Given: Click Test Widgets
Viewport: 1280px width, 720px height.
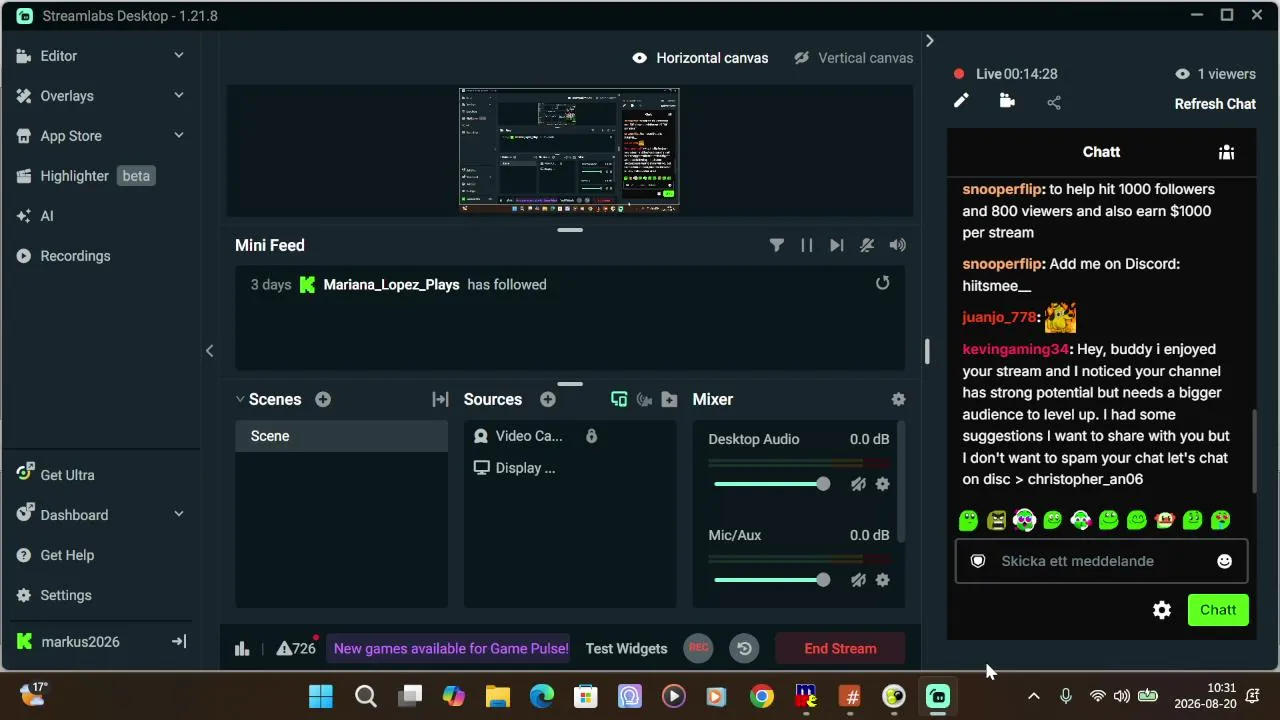Looking at the screenshot, I should (x=626, y=648).
